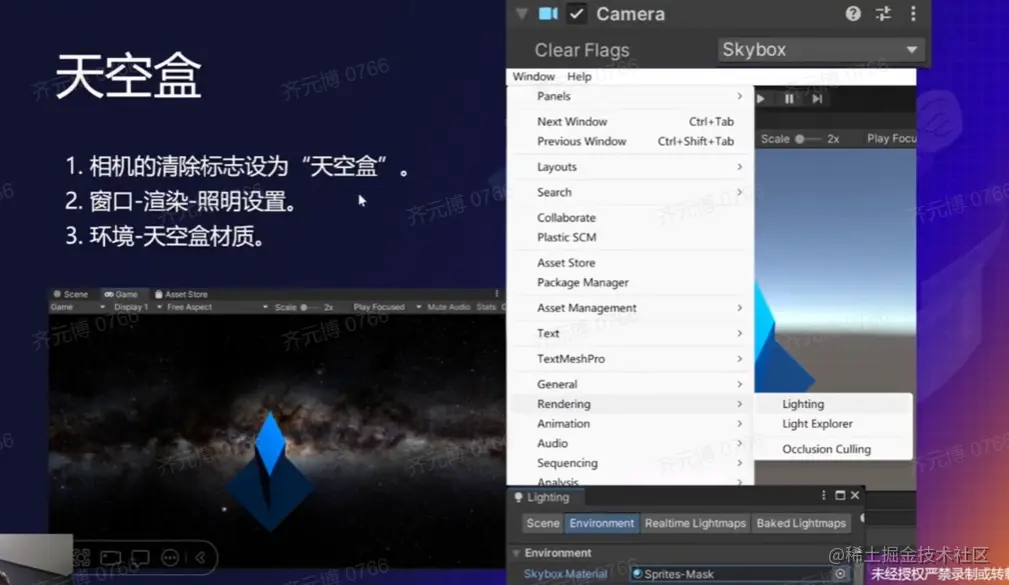Image resolution: width=1009 pixels, height=585 pixels.
Task: Close the Lighting window
Action: [855, 495]
